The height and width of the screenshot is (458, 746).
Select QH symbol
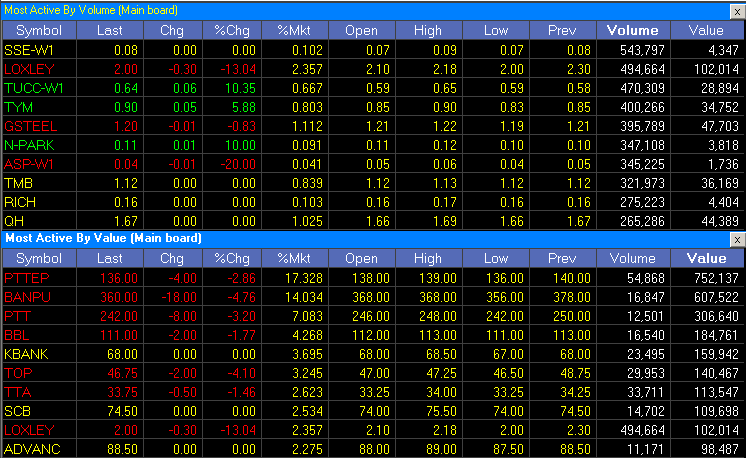pyautogui.click(x=14, y=222)
